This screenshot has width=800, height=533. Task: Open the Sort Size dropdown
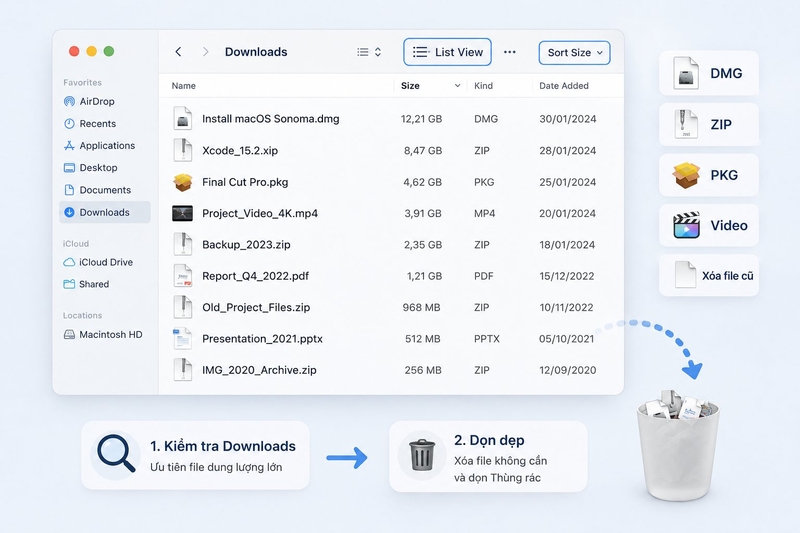pyautogui.click(x=574, y=53)
